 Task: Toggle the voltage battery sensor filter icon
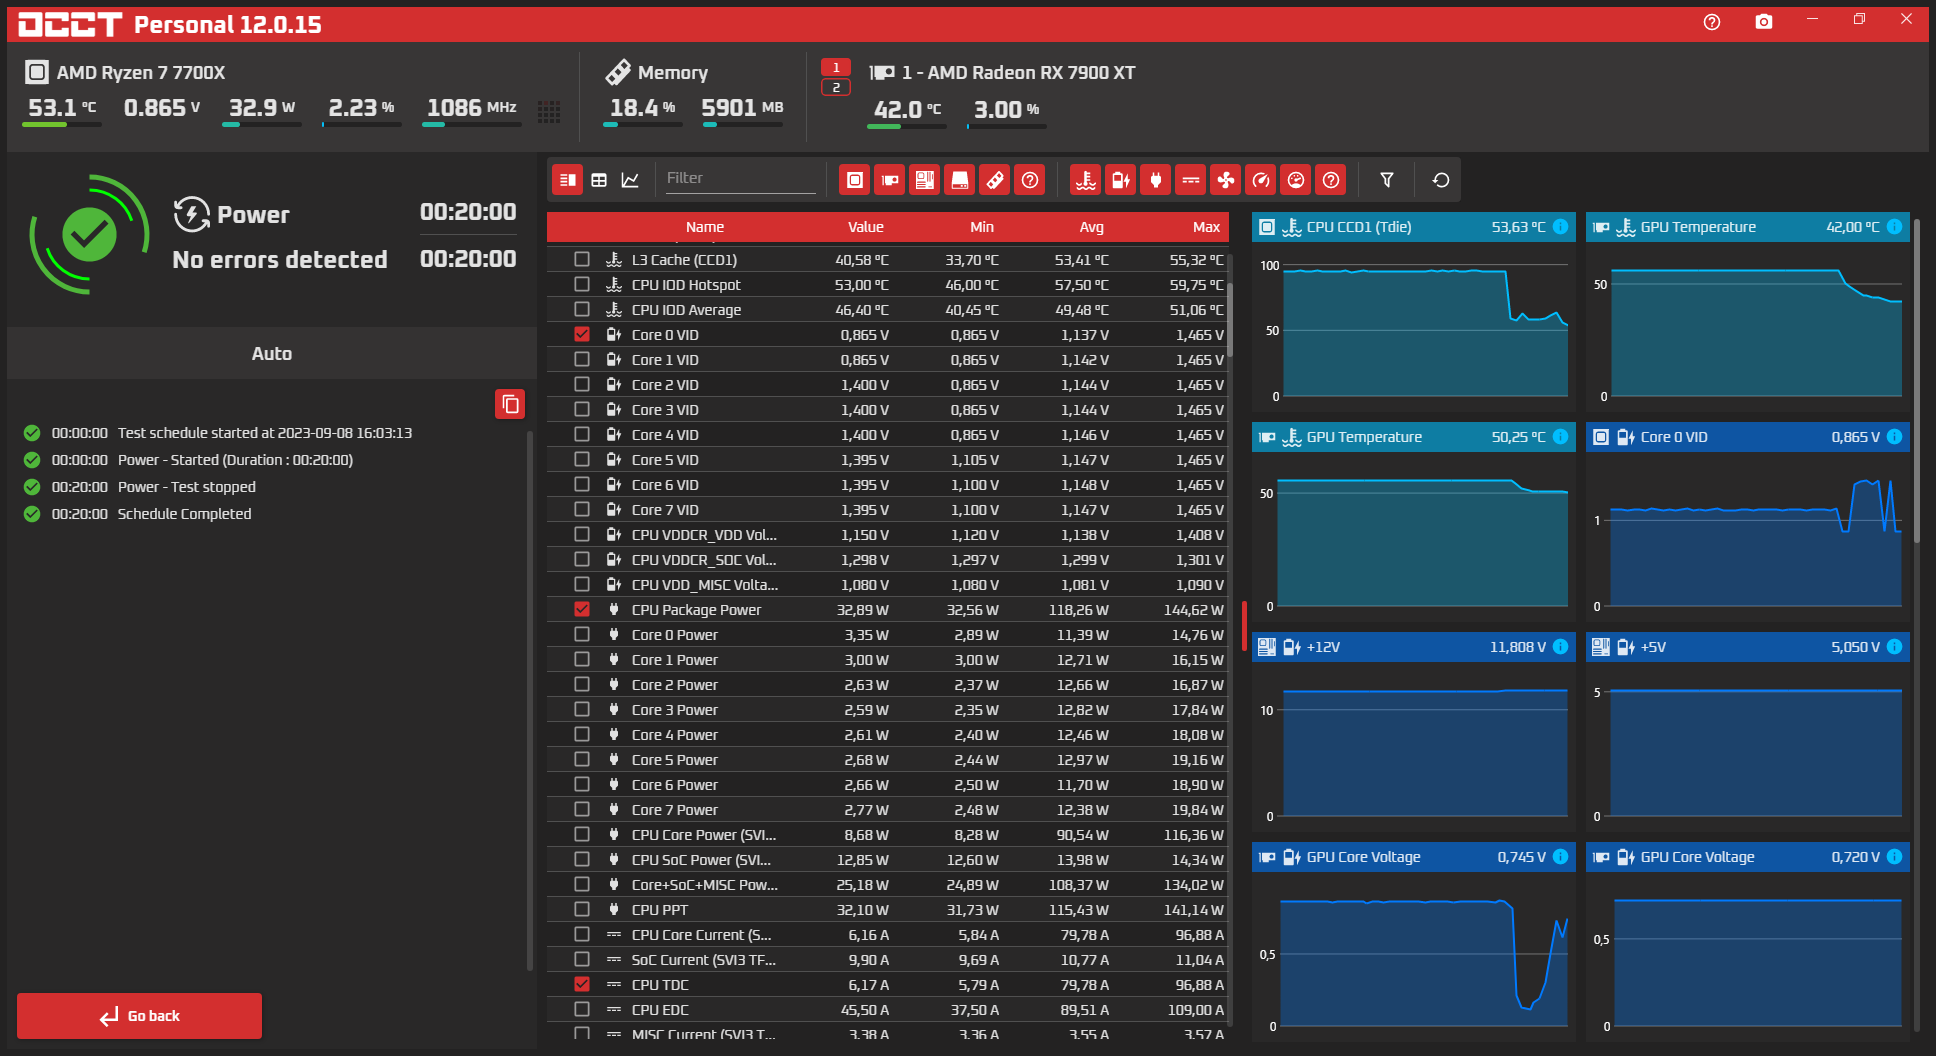point(1120,180)
